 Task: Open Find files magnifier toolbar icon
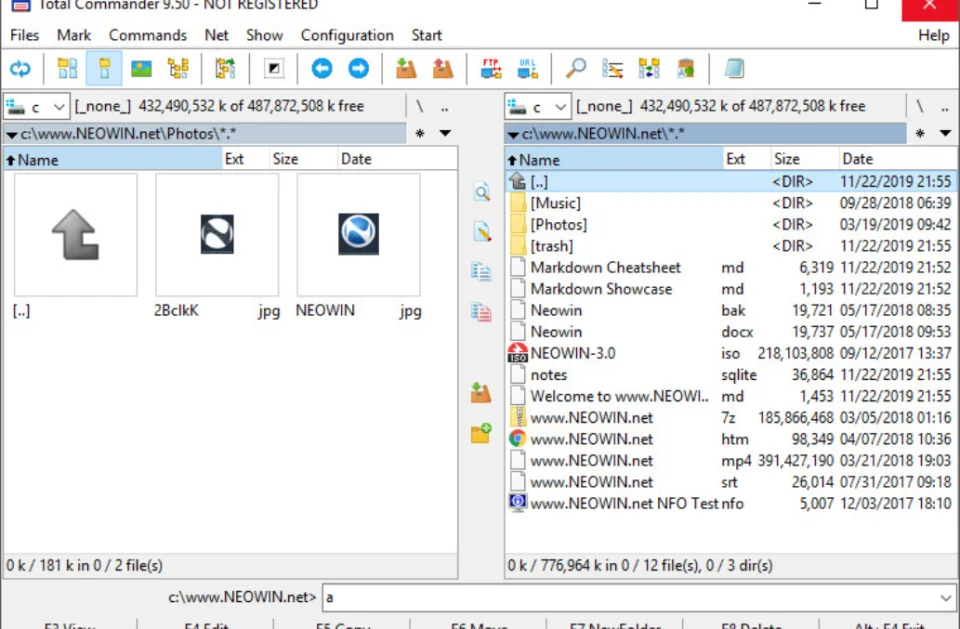(x=576, y=69)
